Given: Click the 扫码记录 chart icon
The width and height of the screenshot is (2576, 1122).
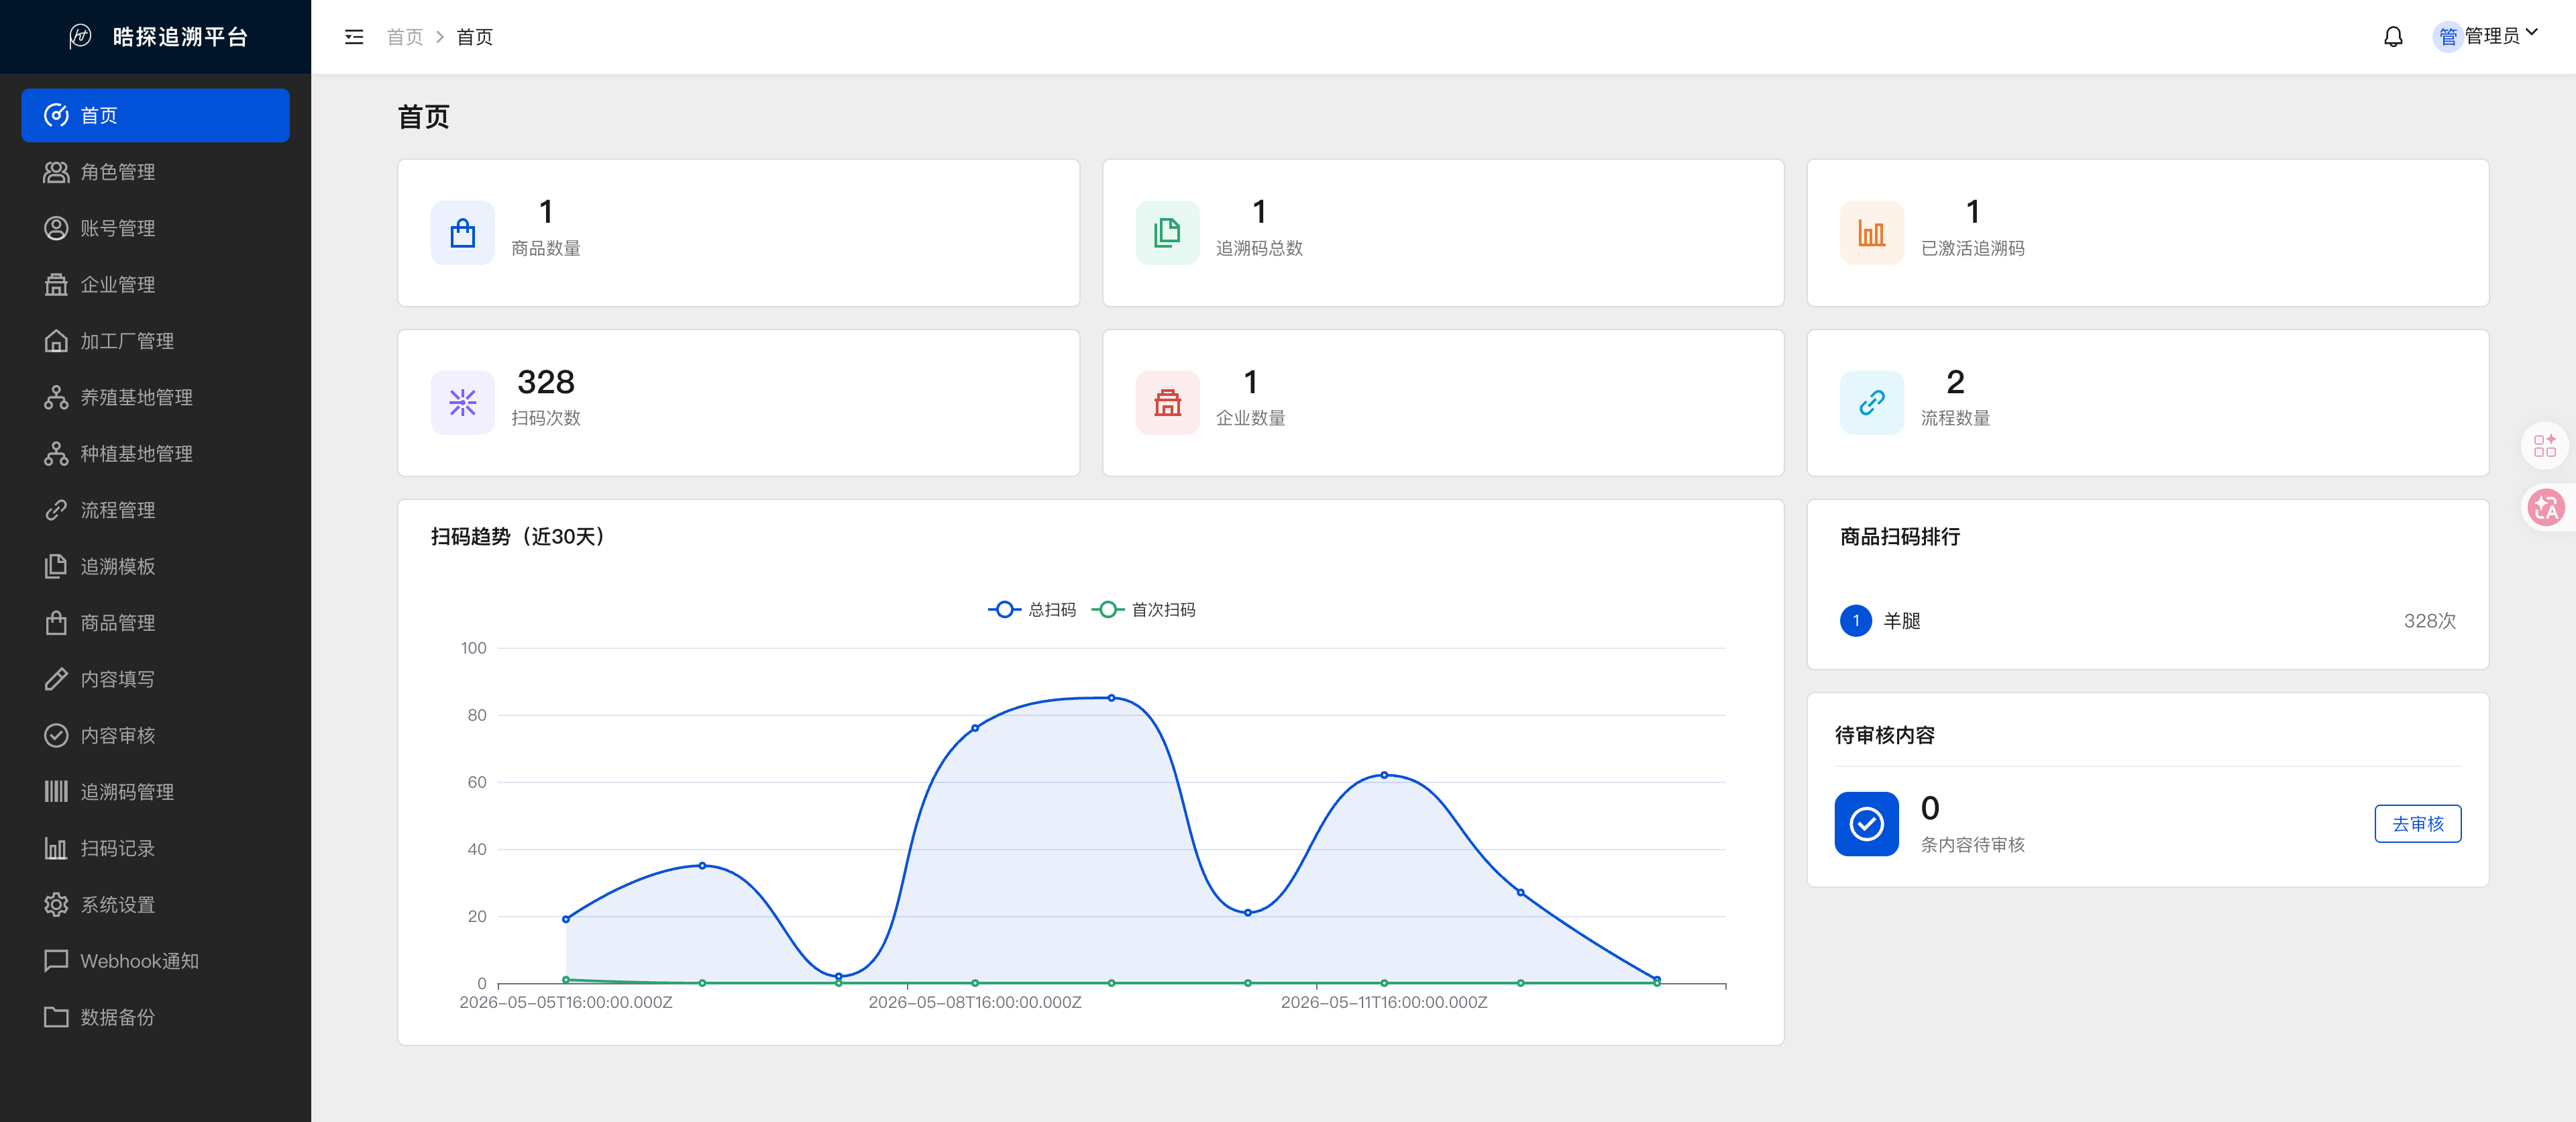Looking at the screenshot, I should [56, 848].
